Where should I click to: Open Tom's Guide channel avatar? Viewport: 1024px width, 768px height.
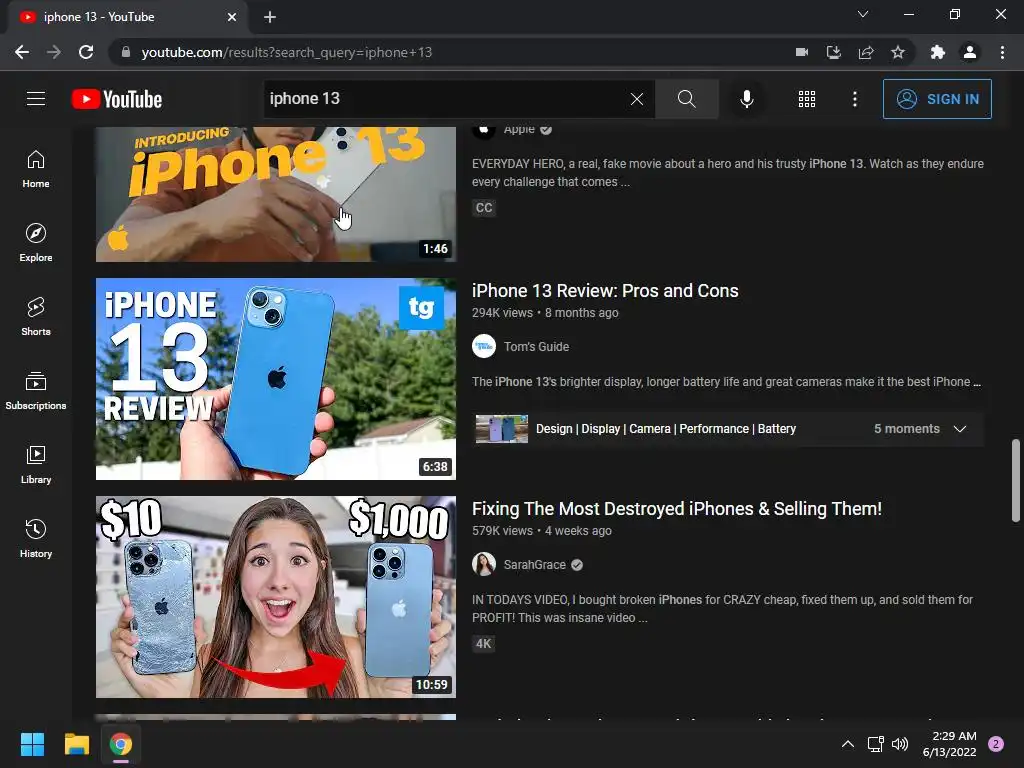484,346
